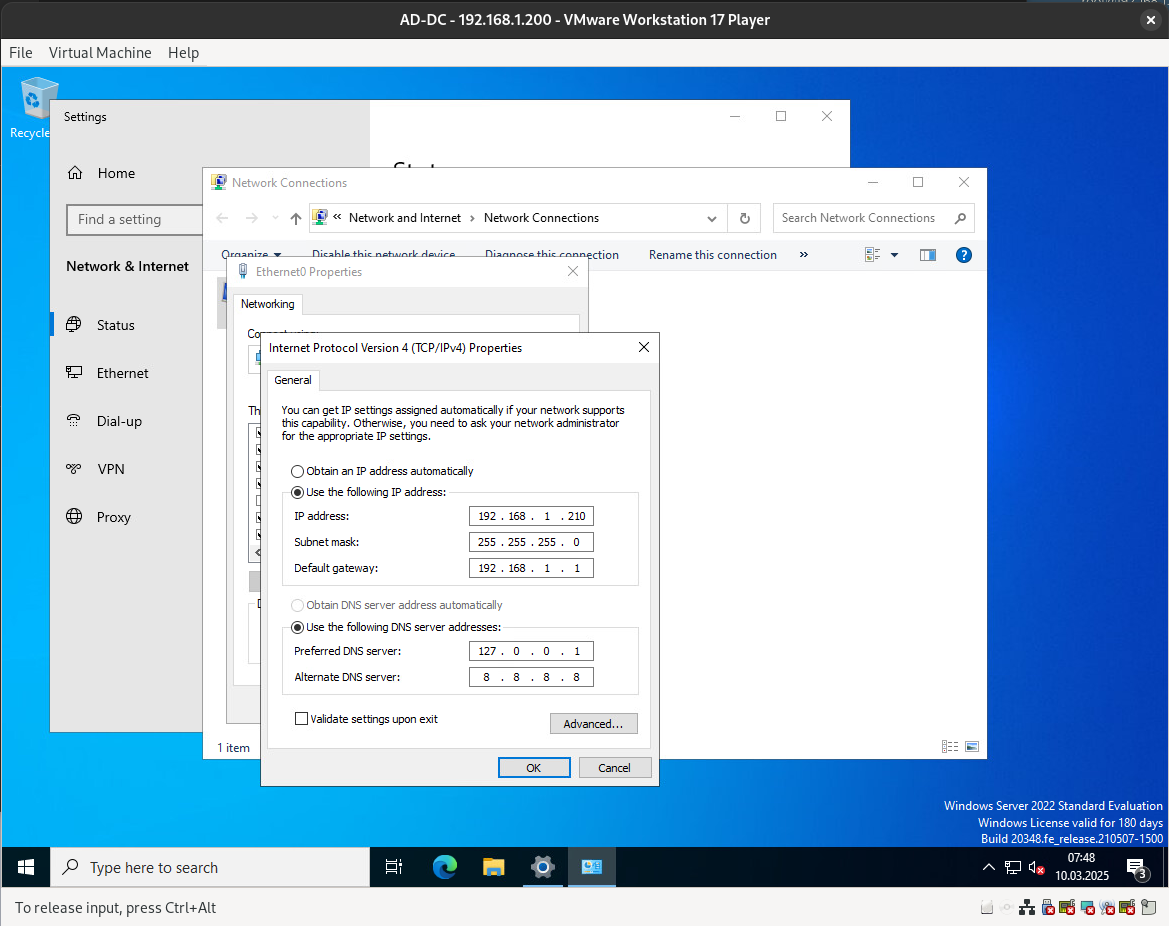Open Network Connections help icon
Viewport: 1169px width, 926px height.
point(964,255)
